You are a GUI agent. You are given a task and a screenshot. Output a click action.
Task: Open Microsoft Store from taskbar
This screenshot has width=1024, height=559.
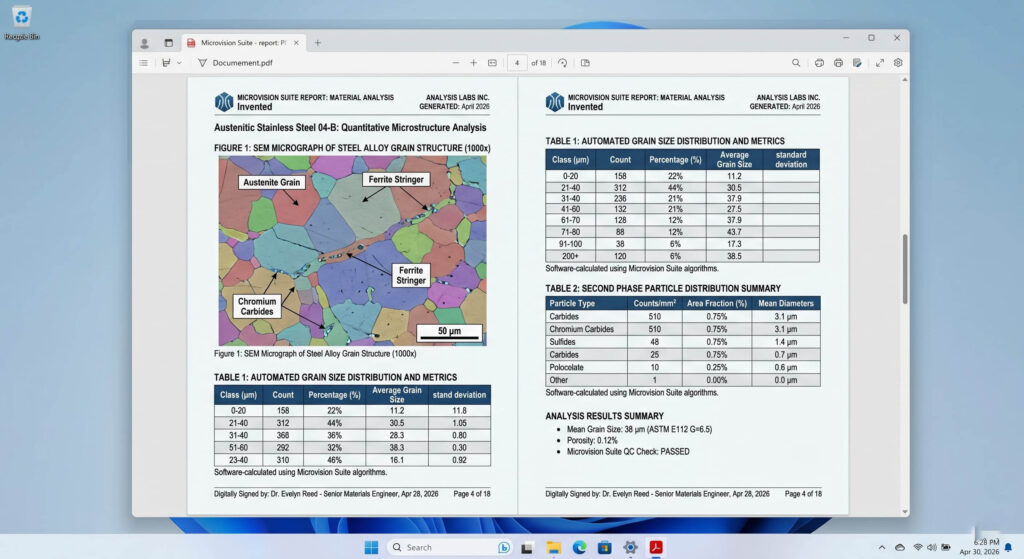(x=605, y=547)
